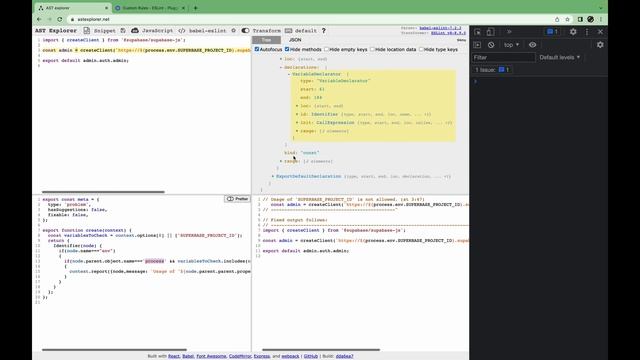
Task: Toggle the Hide methods checkbox
Action: 287,49
